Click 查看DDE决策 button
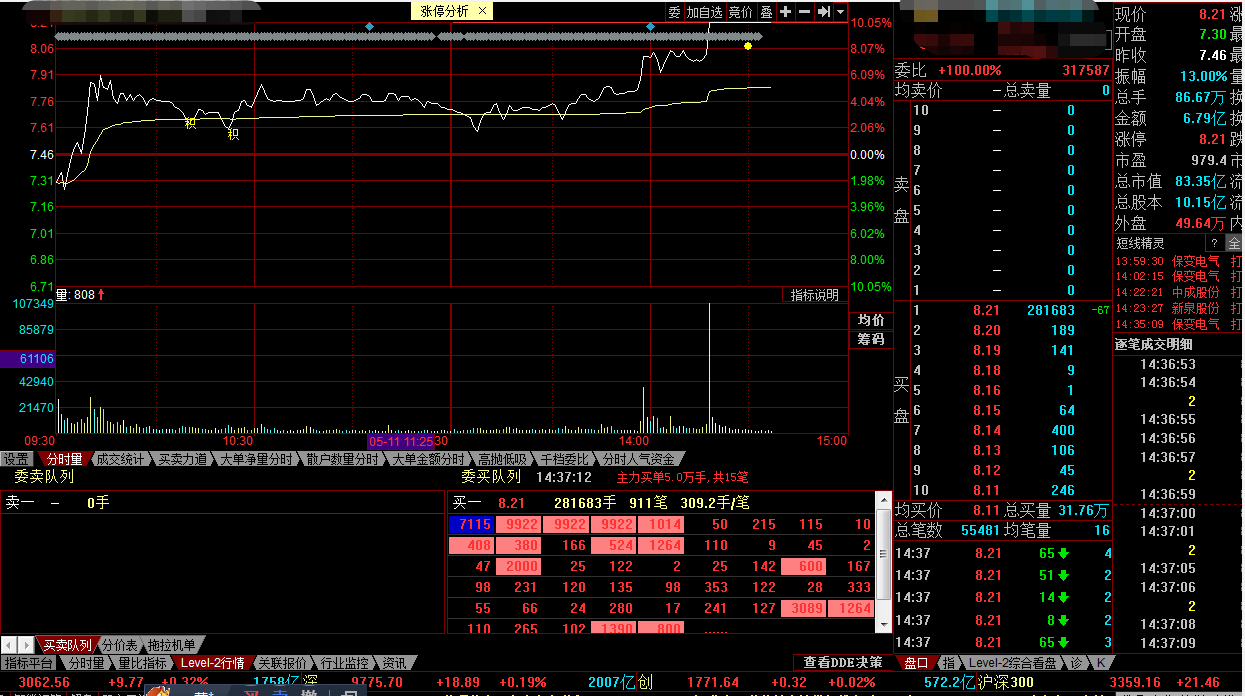This screenshot has width=1245, height=696. click(x=842, y=663)
